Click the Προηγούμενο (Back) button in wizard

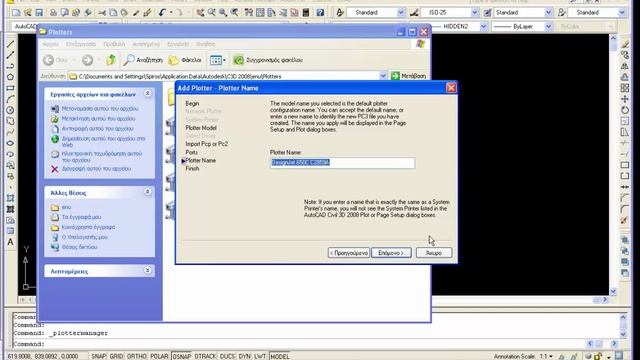(x=349, y=253)
